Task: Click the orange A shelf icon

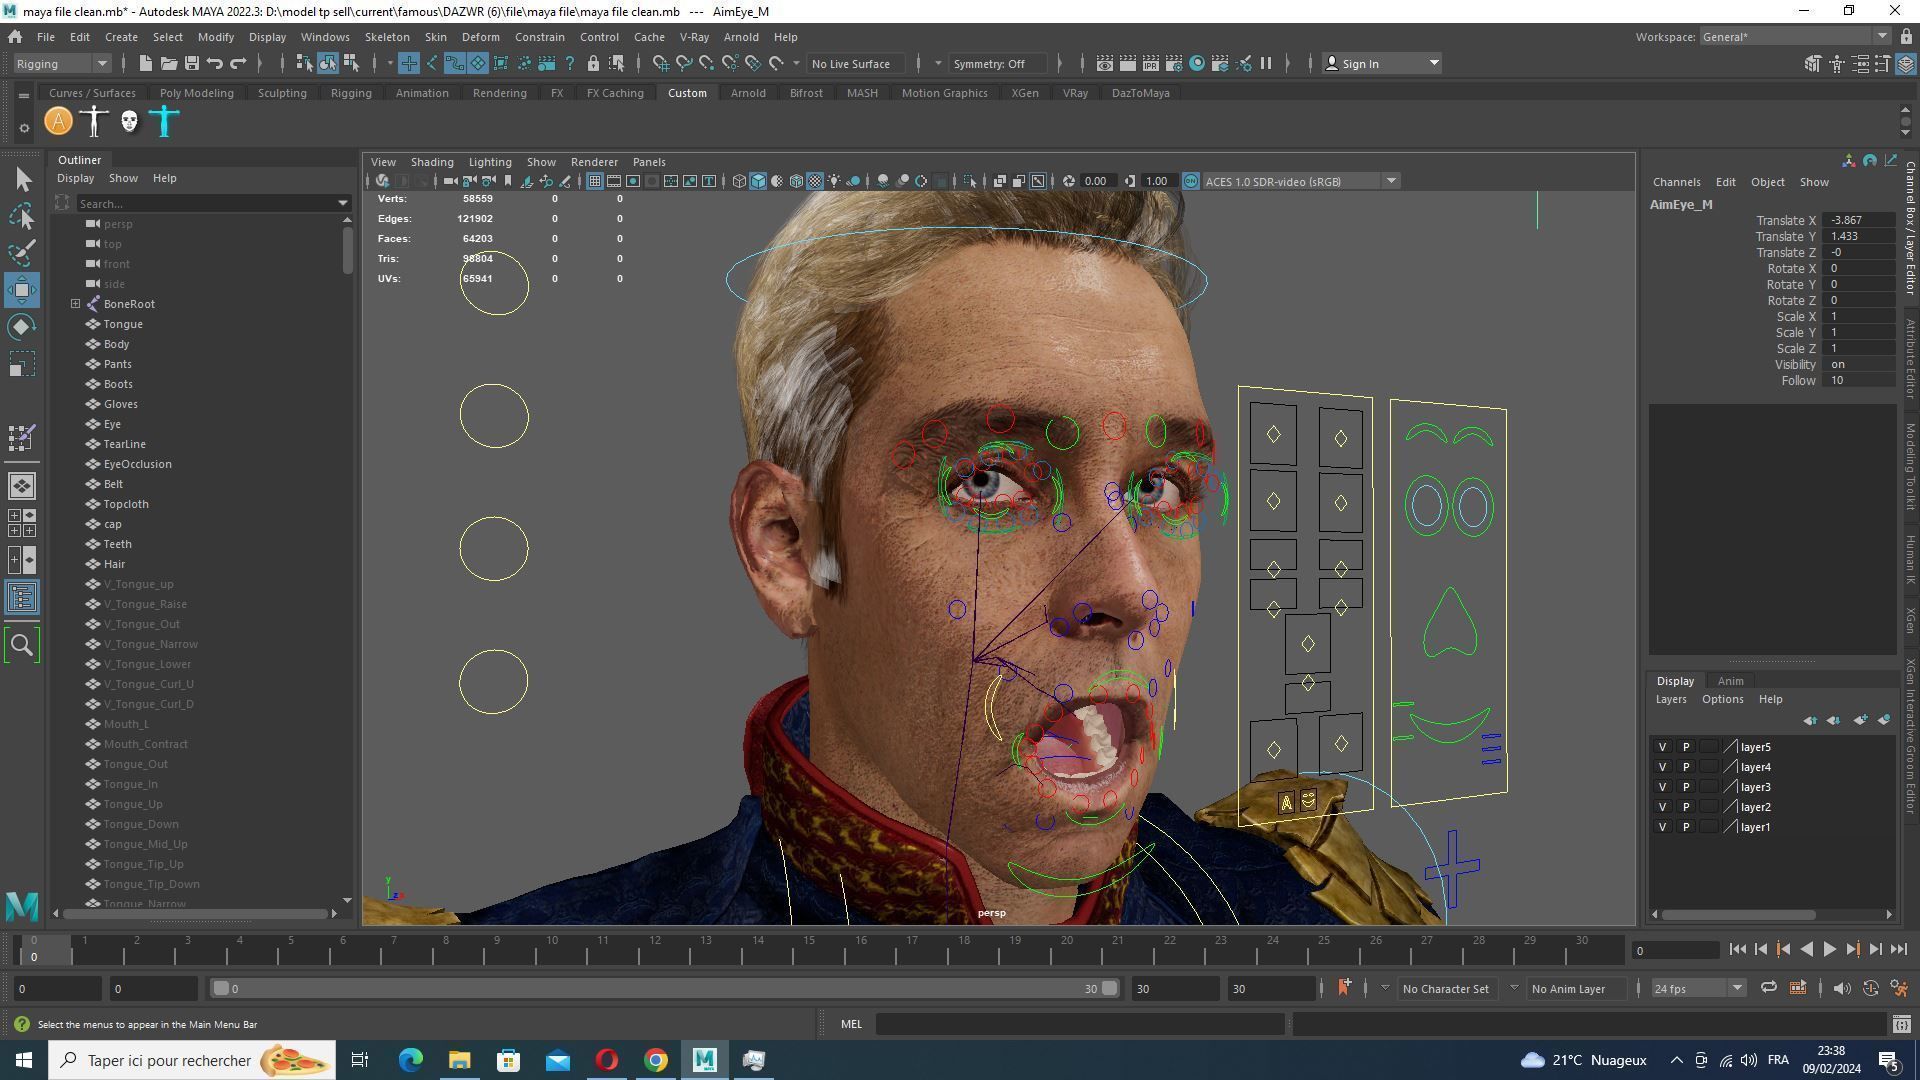Action: point(59,121)
